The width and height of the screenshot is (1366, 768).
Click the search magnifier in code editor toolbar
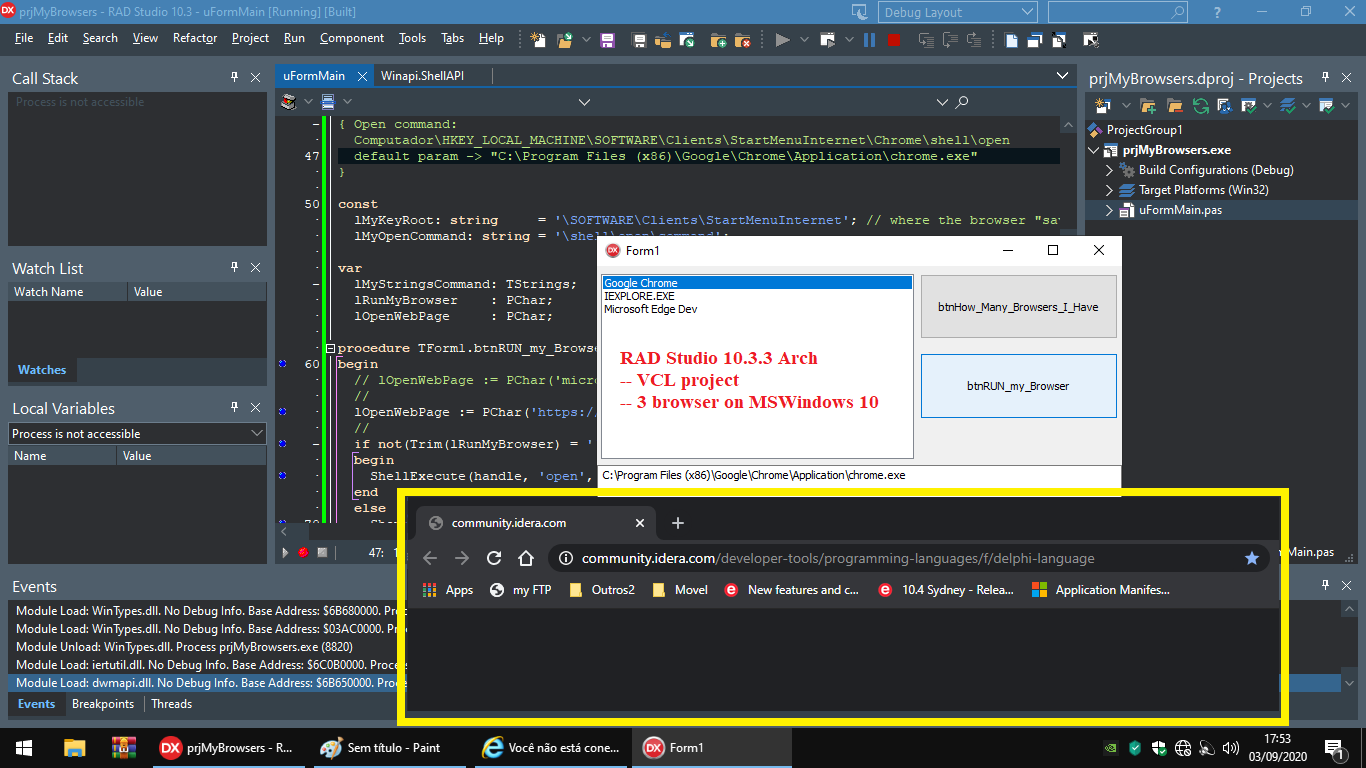(962, 102)
